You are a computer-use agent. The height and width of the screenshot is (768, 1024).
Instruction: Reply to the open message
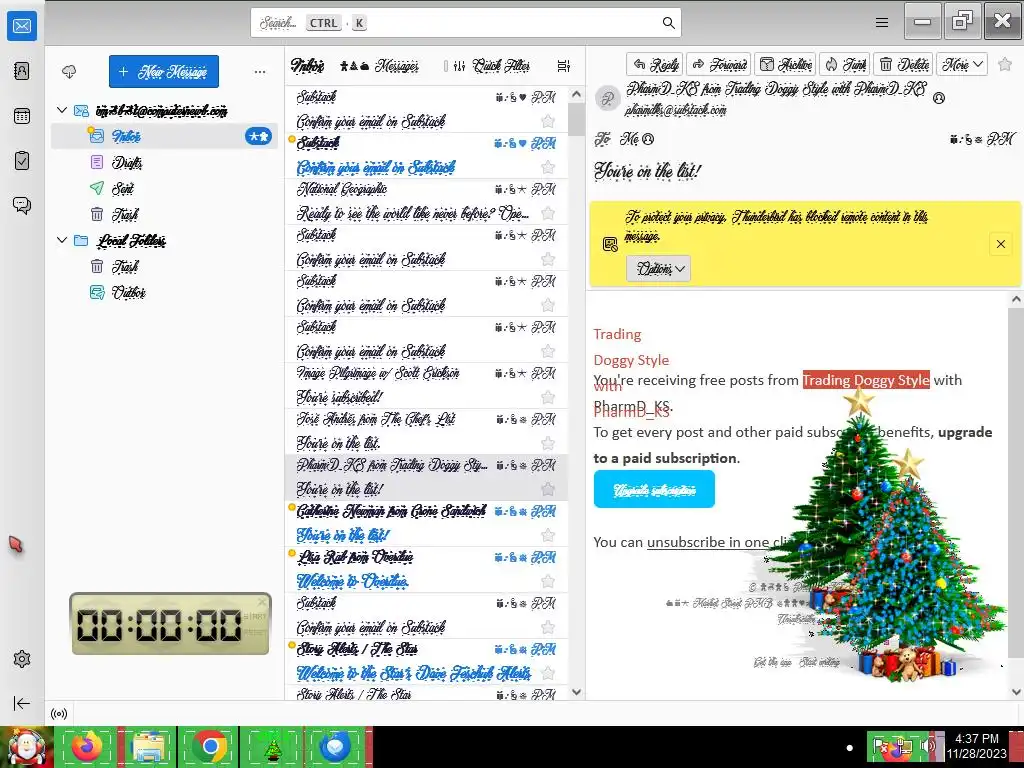655,64
